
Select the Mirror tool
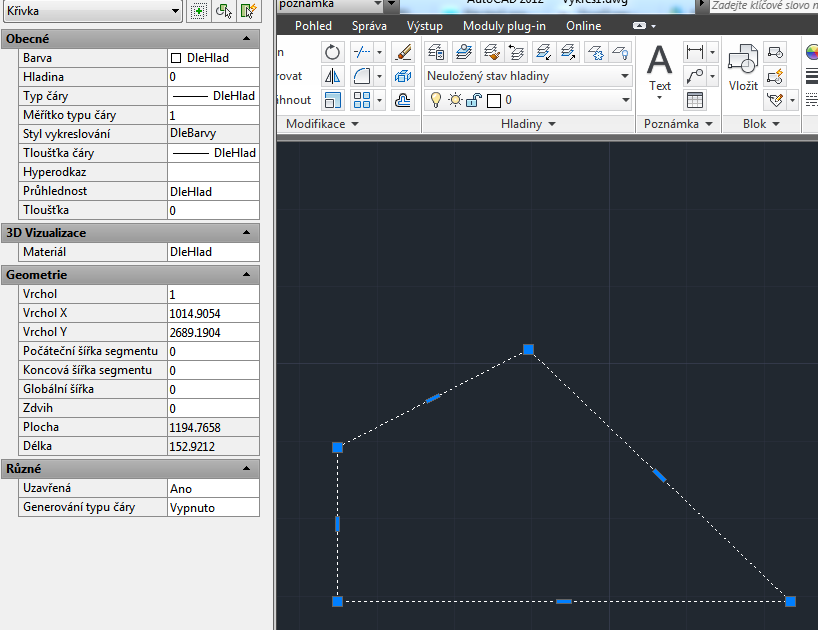click(332, 76)
